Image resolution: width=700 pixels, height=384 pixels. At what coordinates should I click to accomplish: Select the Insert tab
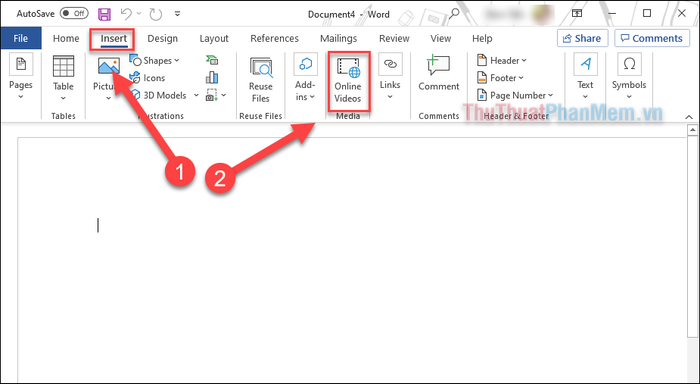113,38
